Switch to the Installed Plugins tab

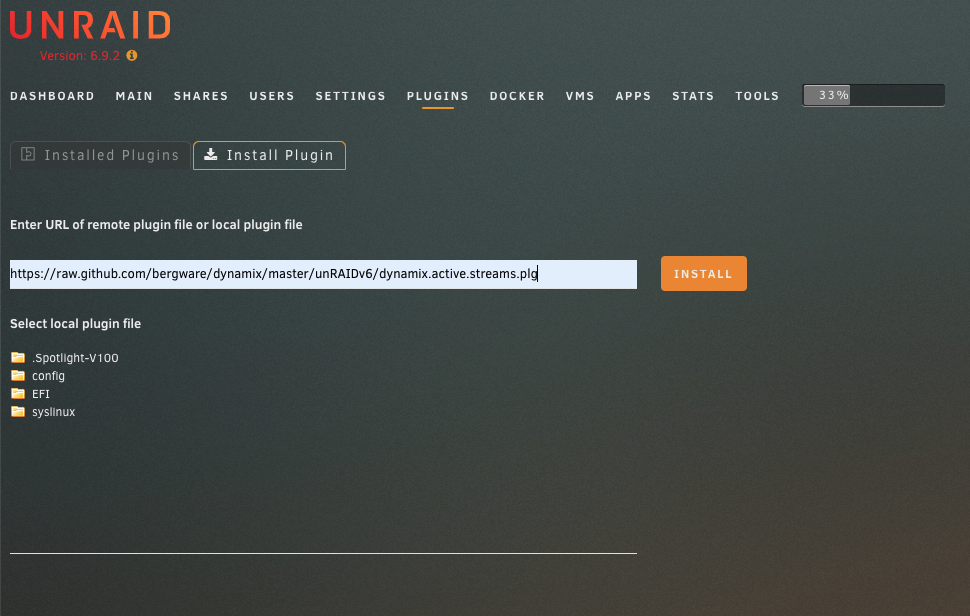click(100, 155)
